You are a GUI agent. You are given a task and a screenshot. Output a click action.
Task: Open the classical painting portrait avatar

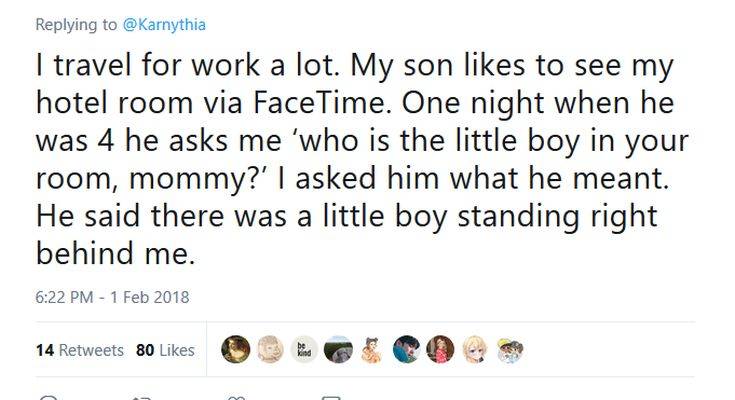(236, 349)
